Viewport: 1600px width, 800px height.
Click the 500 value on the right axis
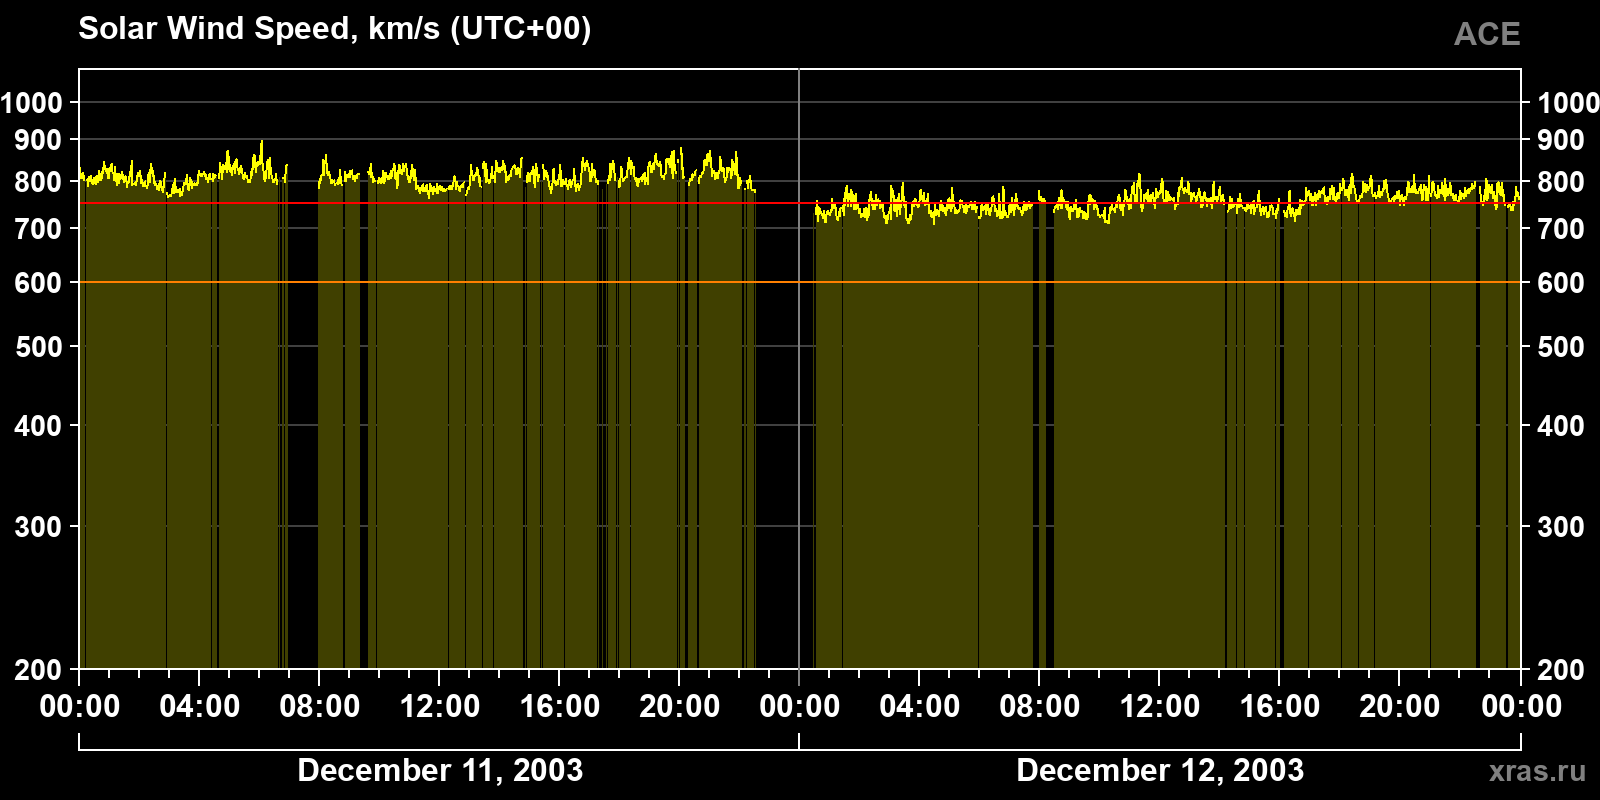1561,347
